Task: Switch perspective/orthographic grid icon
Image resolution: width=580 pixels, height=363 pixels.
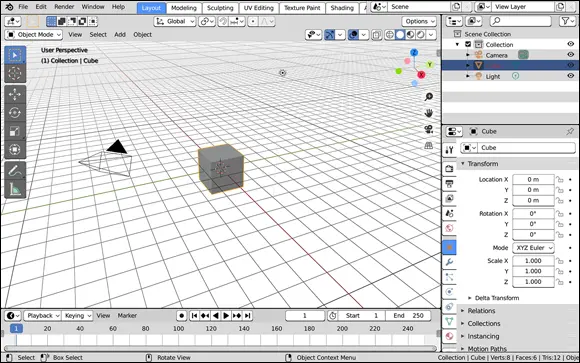Action: click(x=428, y=145)
